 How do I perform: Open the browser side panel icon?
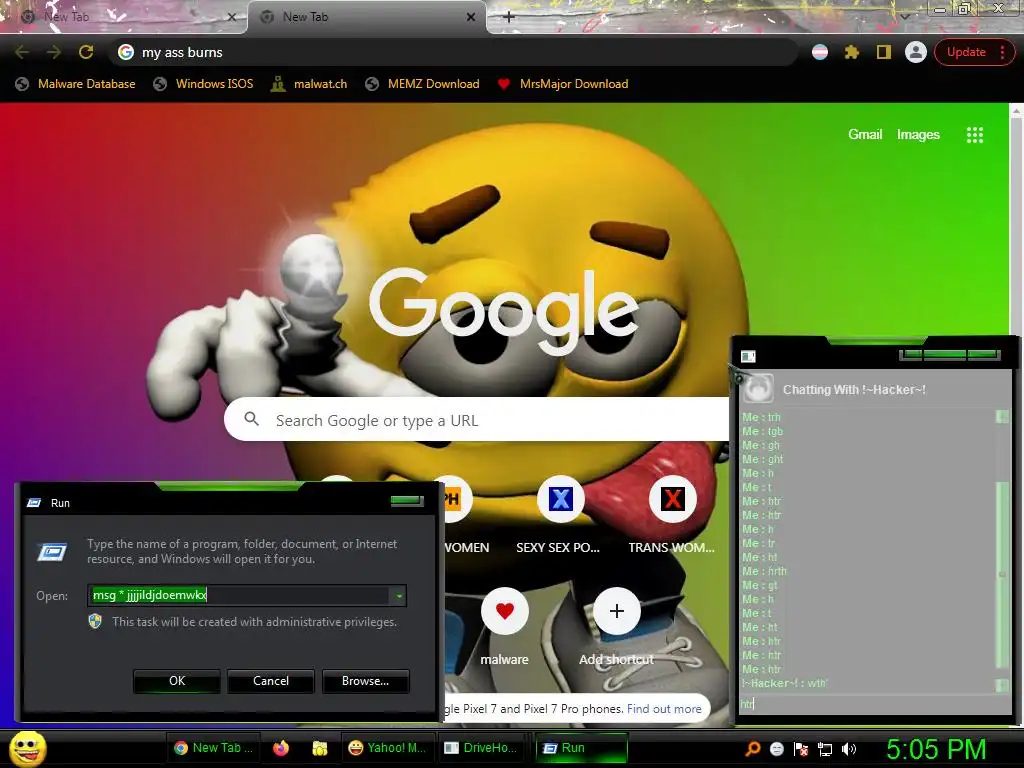click(x=884, y=52)
